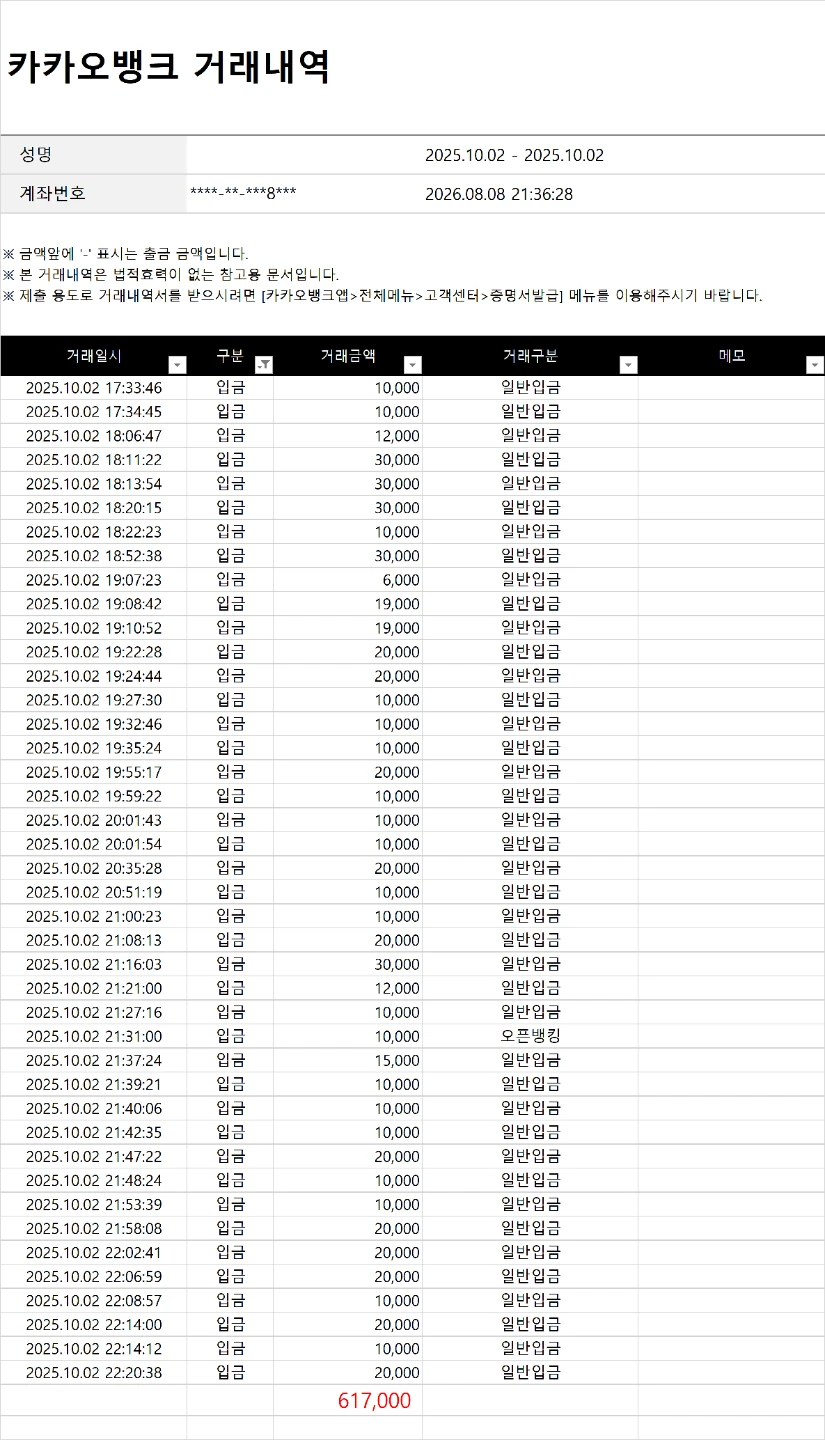Select the empty memo cell for 21:31:00 row
825x1440 pixels.
click(x=732, y=1036)
